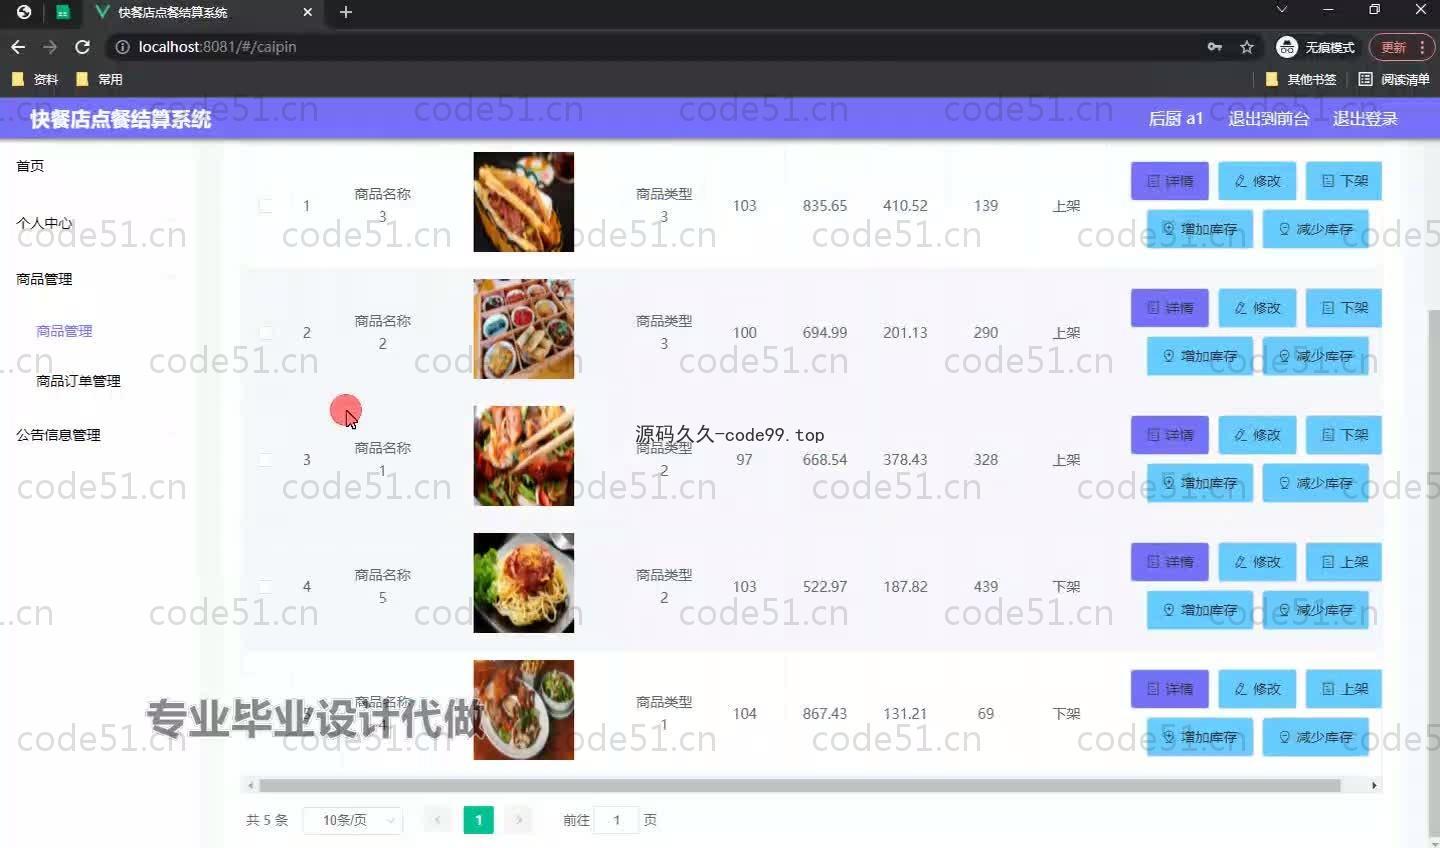Open the 资料 bookmarks folder
The width and height of the screenshot is (1440, 848).
[x=35, y=79]
